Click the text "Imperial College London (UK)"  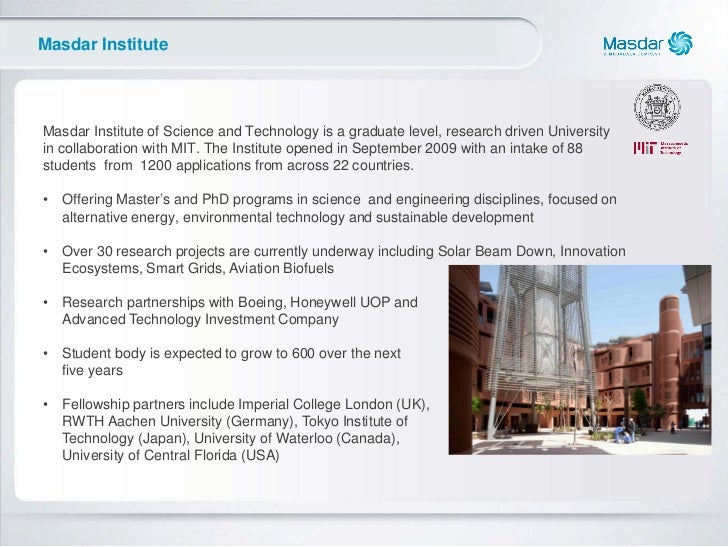click(334, 404)
